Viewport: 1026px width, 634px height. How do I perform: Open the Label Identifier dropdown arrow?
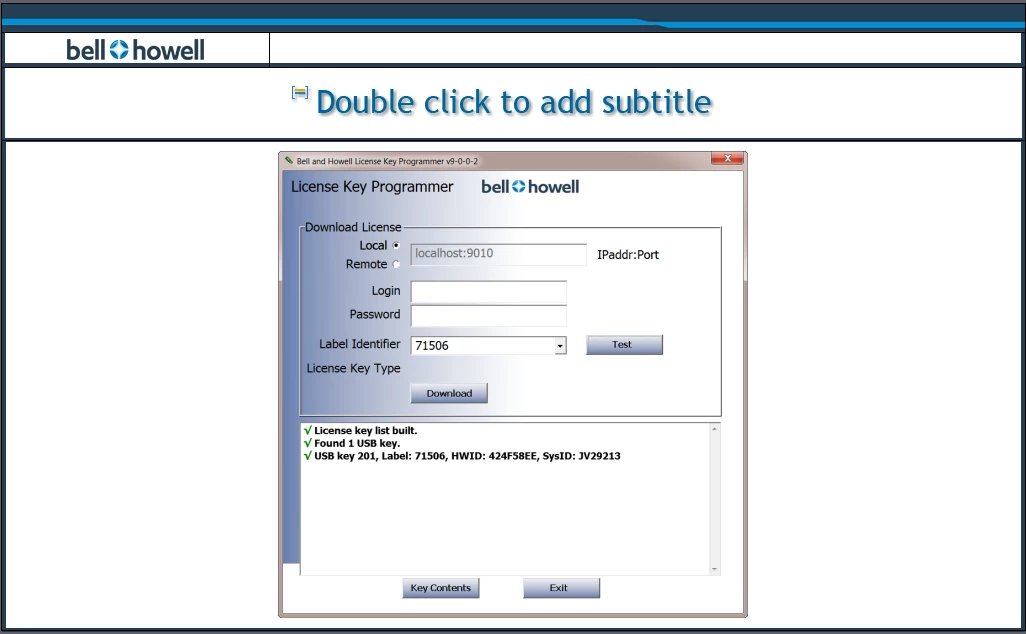[560, 345]
